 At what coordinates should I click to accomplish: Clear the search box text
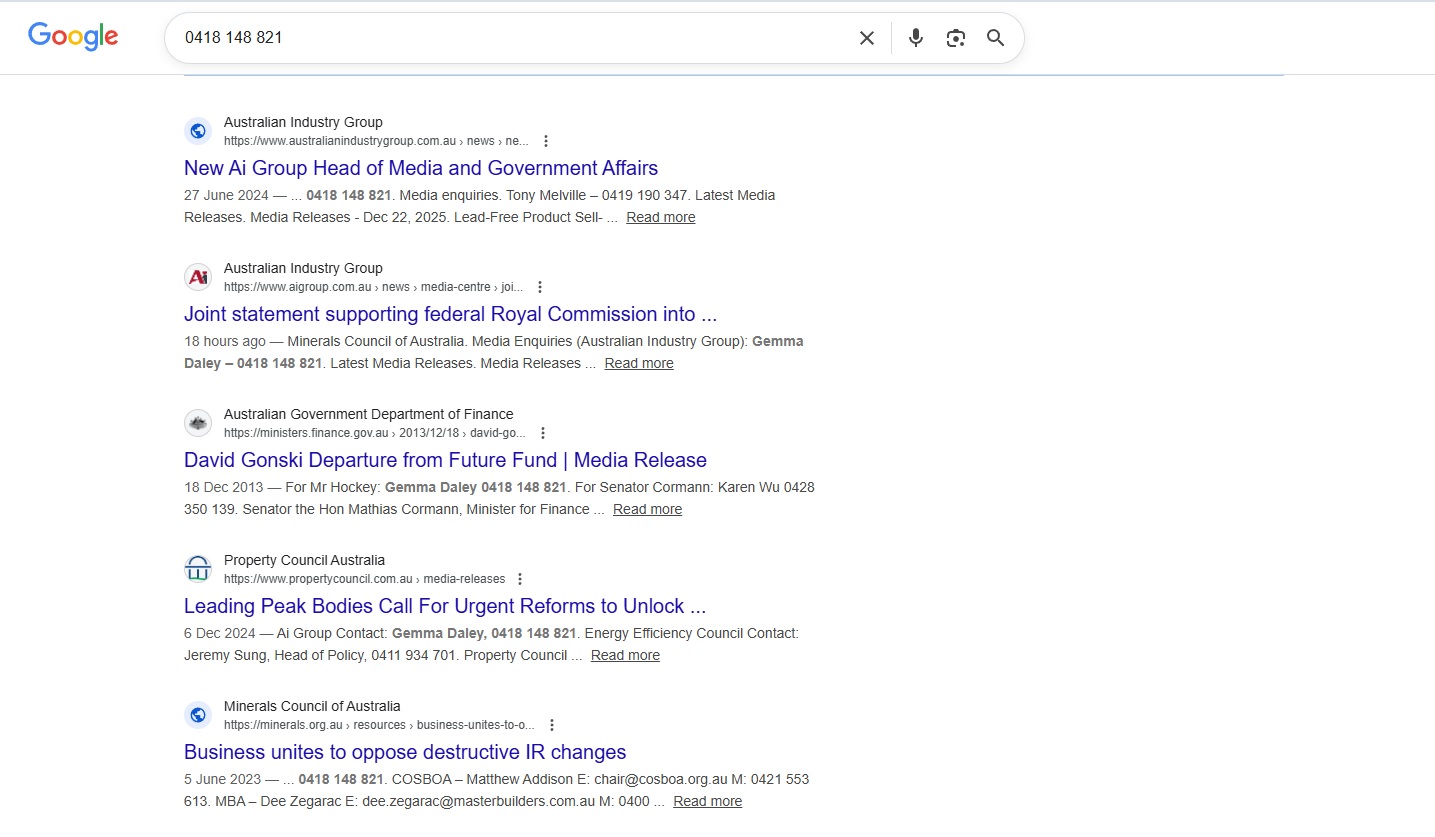pyautogui.click(x=866, y=38)
